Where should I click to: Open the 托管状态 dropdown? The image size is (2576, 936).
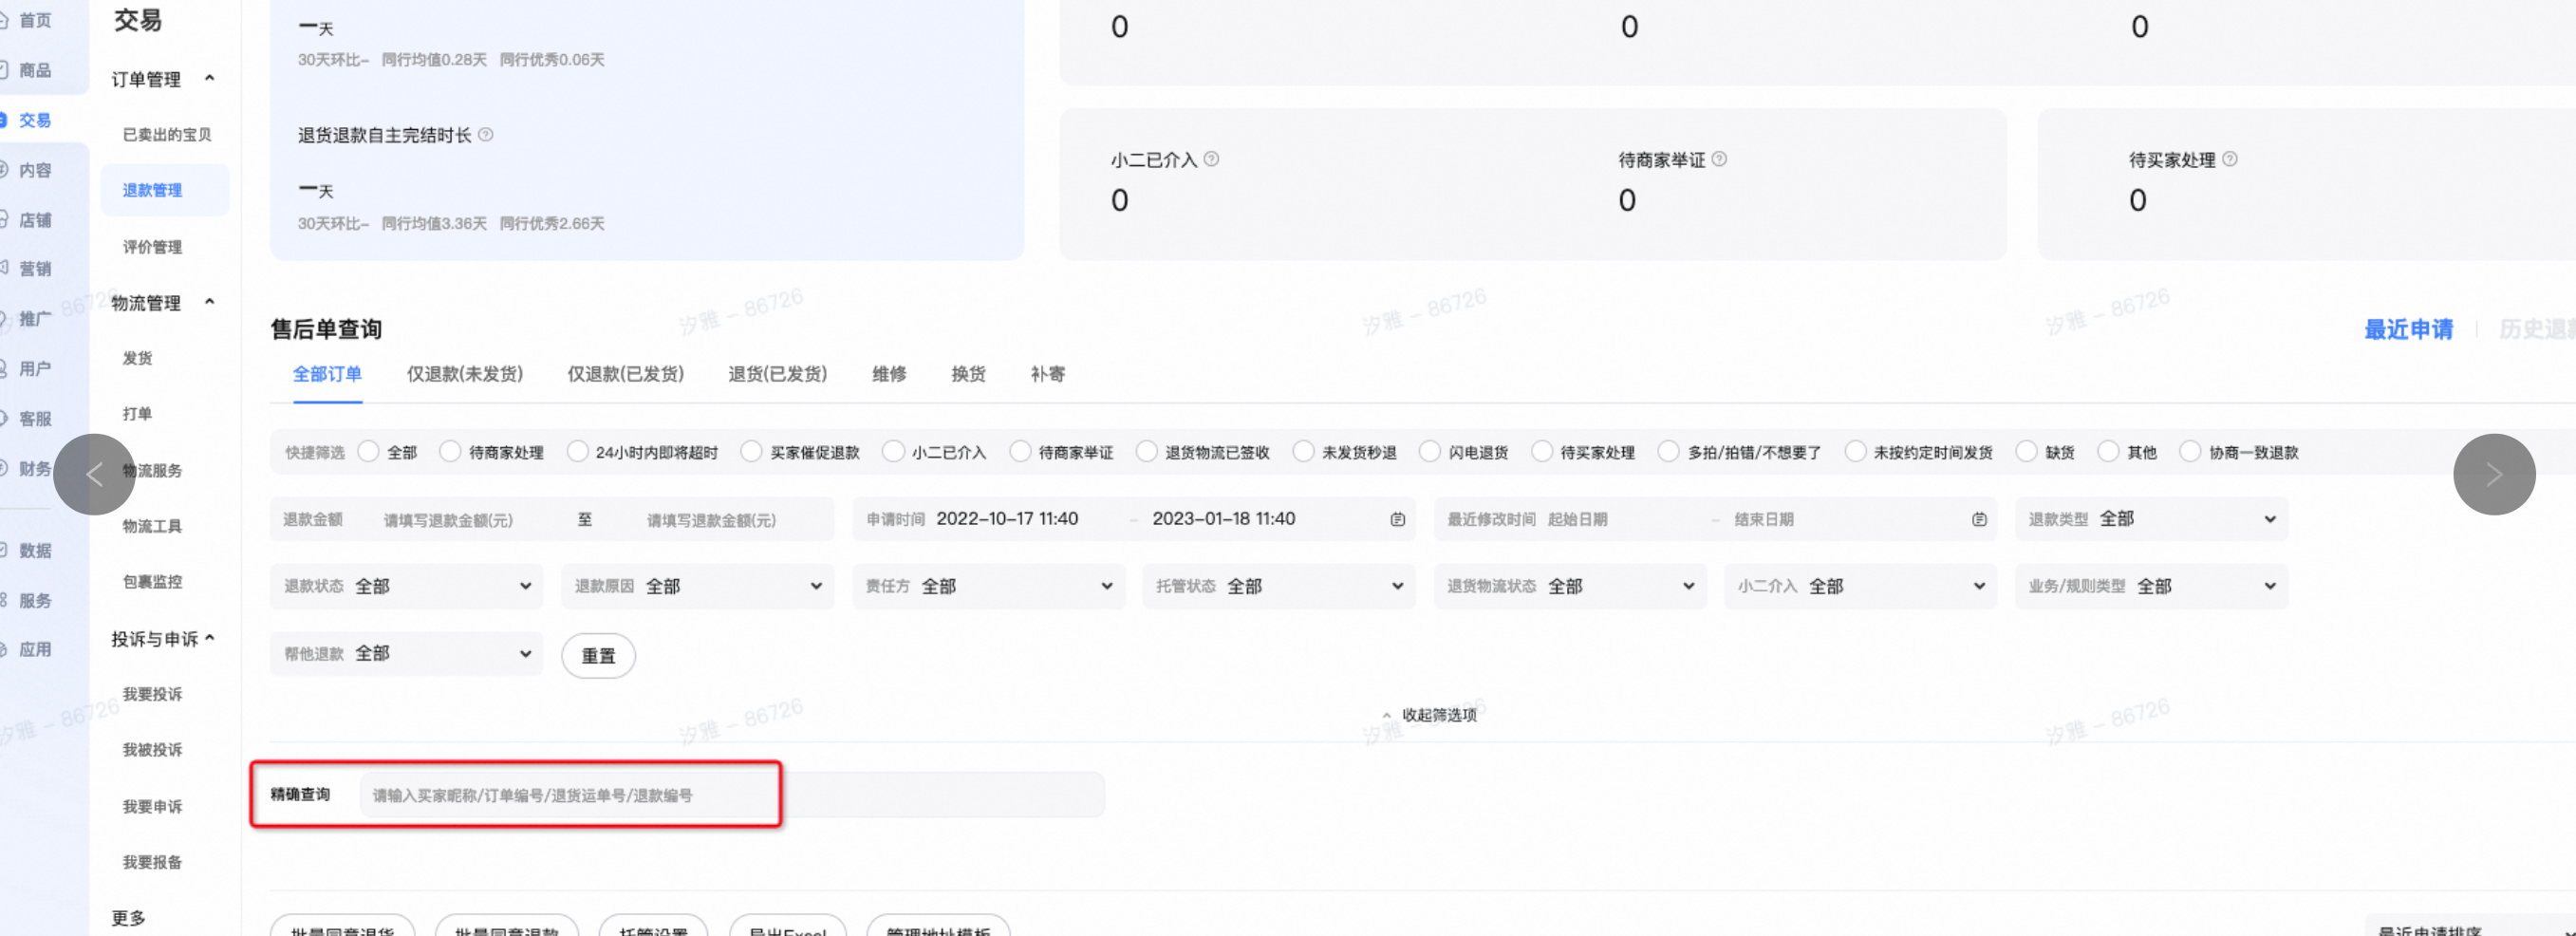pos(1279,586)
